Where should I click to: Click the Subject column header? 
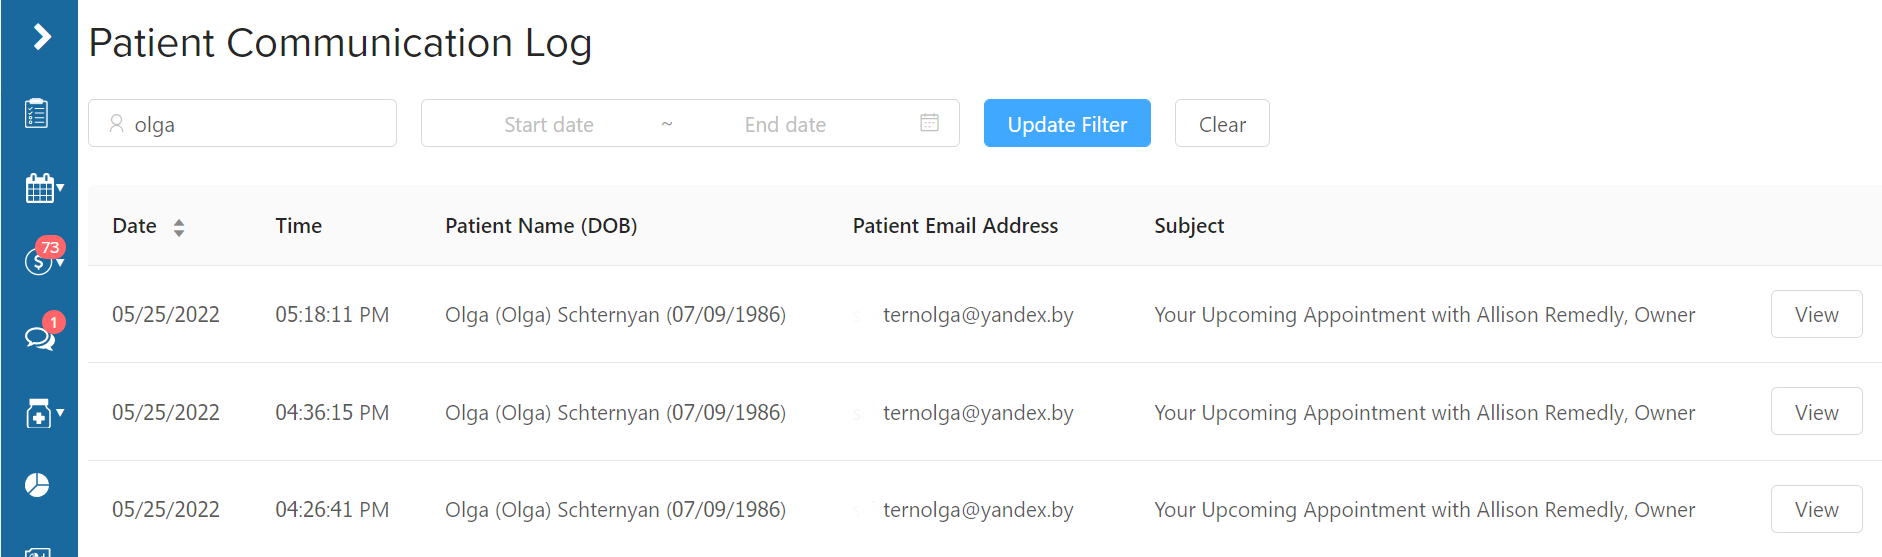point(1189,226)
